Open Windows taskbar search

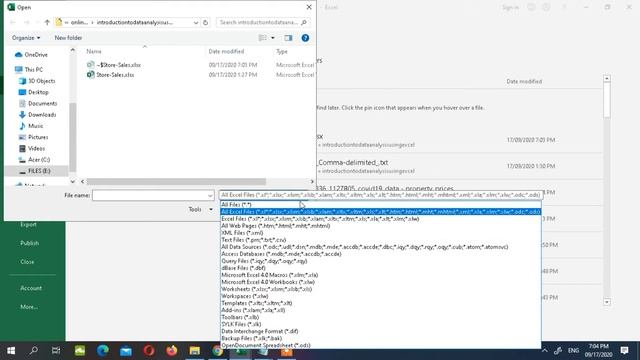click(33, 351)
